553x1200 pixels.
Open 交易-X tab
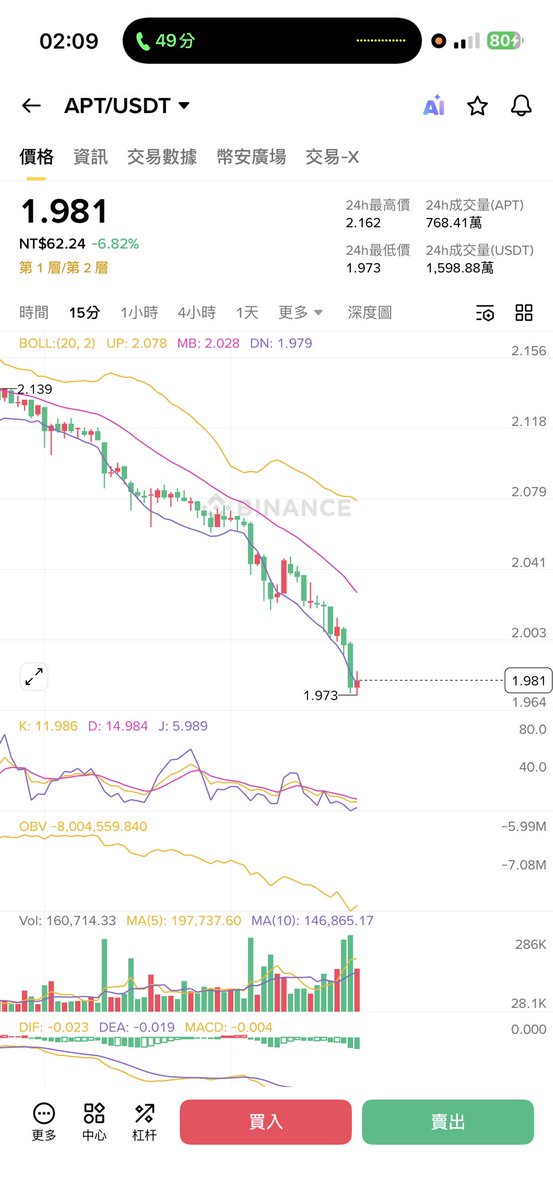tap(332, 157)
